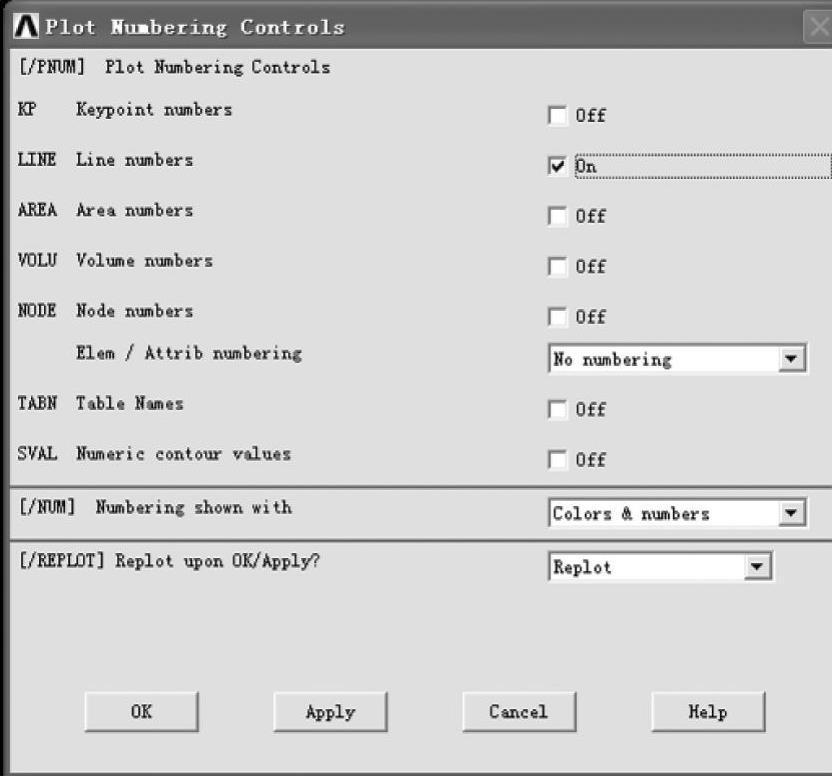Click the '[/NUM] Numbering shown with' label
This screenshot has height=776, width=832.
(x=155, y=507)
